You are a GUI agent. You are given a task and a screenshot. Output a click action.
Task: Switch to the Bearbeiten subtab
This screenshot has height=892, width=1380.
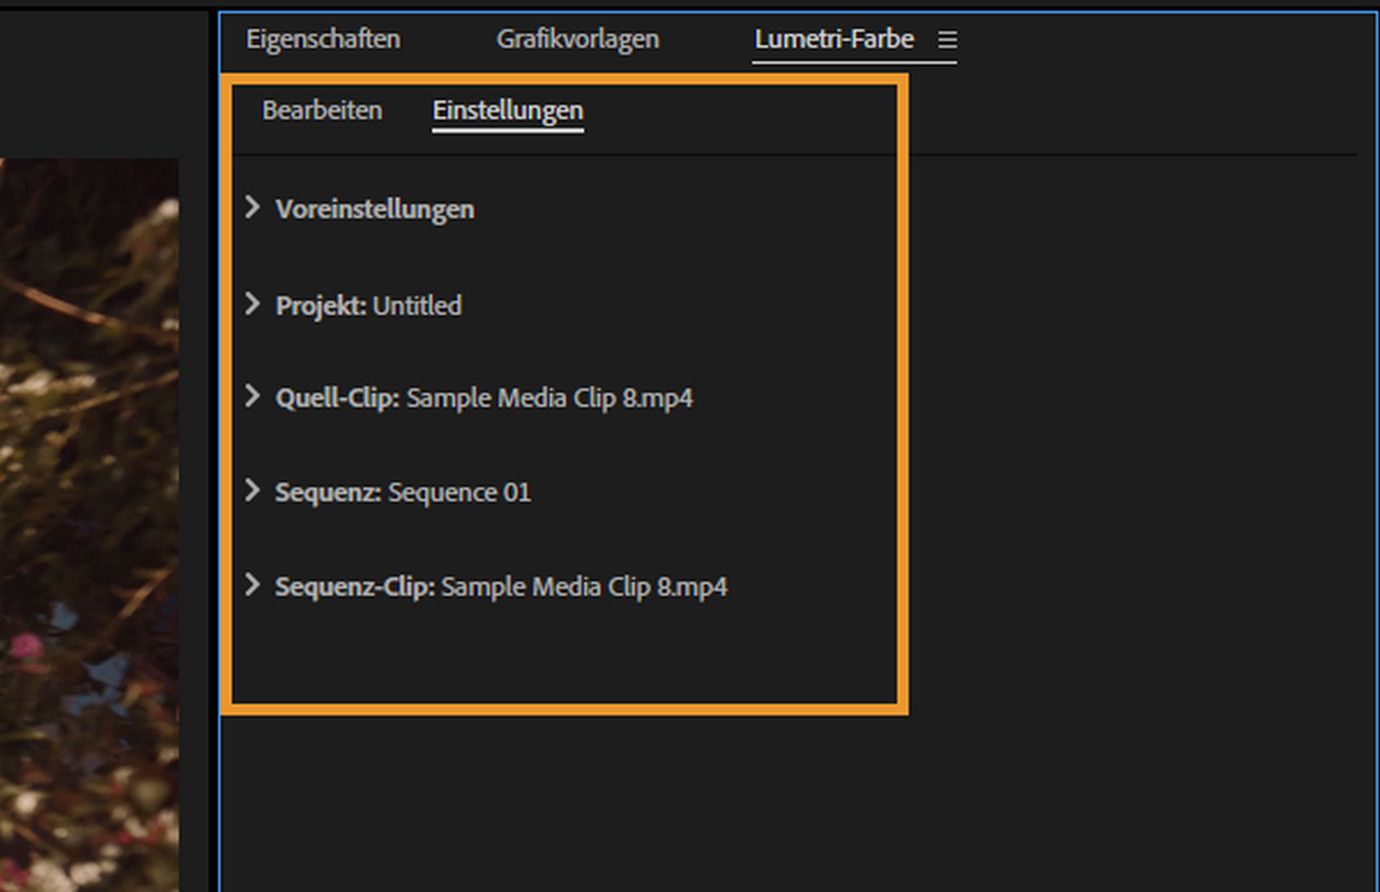pos(321,111)
